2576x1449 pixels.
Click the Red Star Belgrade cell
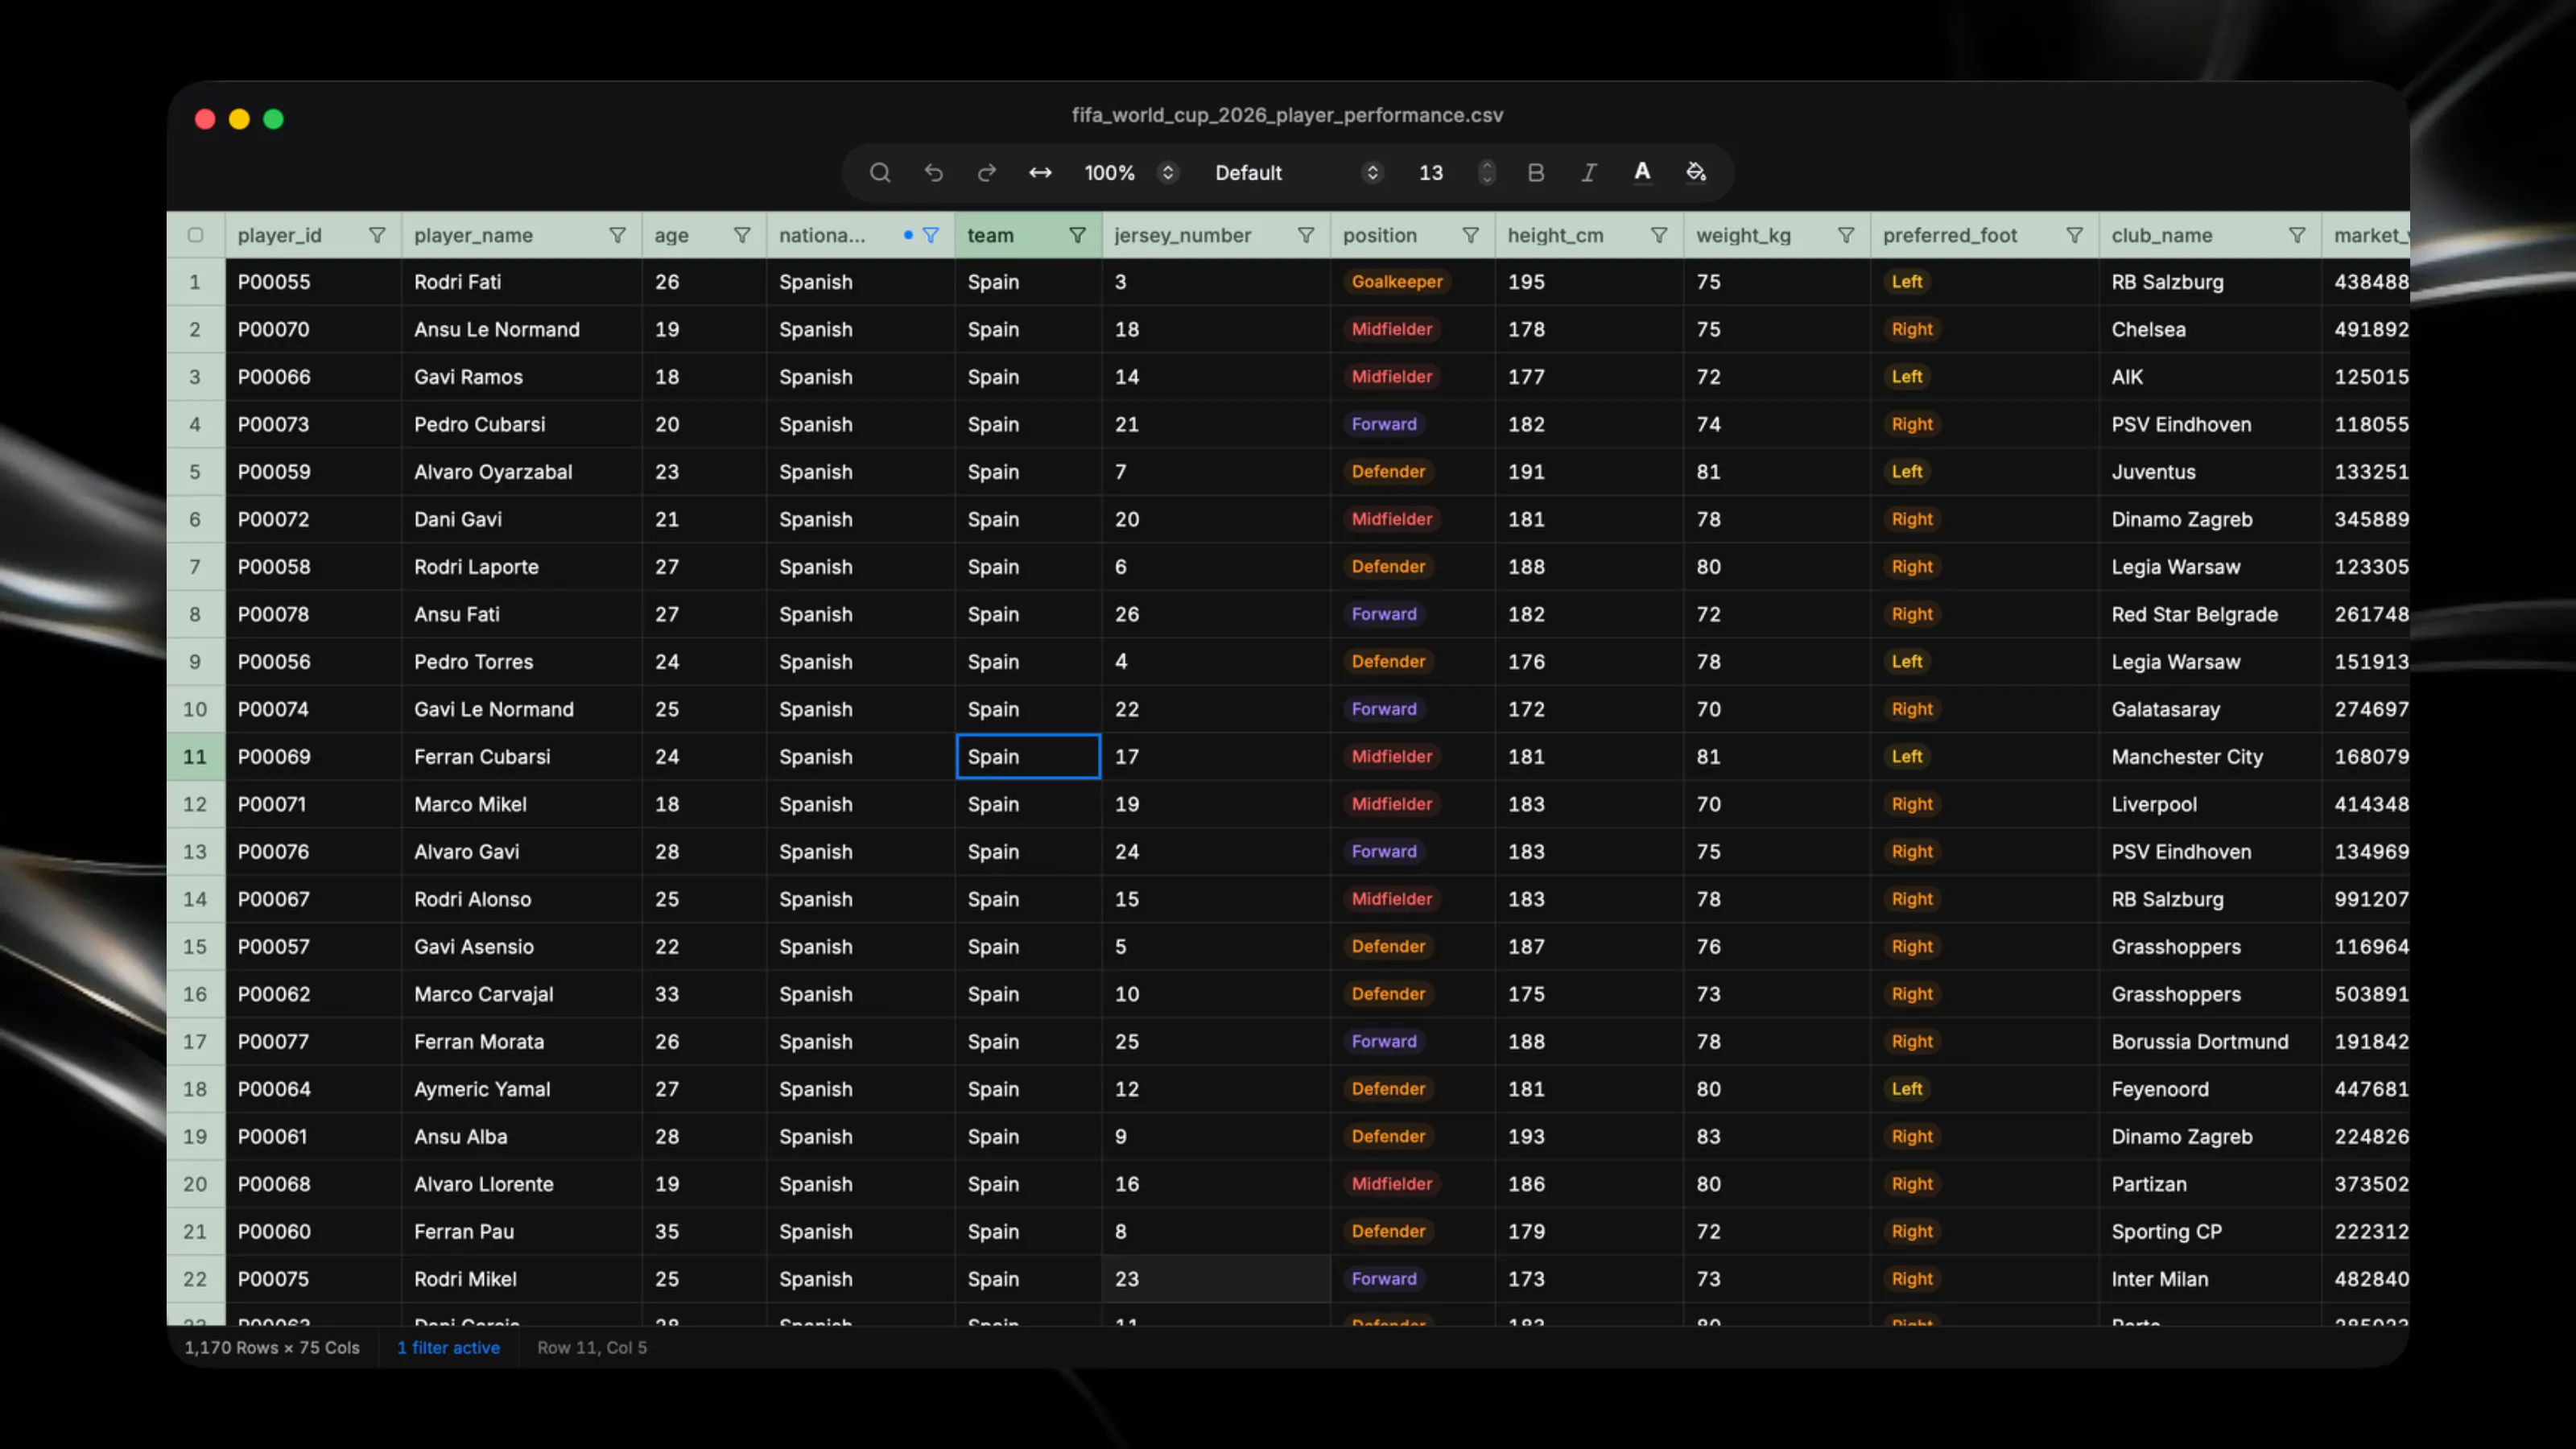coord(2210,614)
